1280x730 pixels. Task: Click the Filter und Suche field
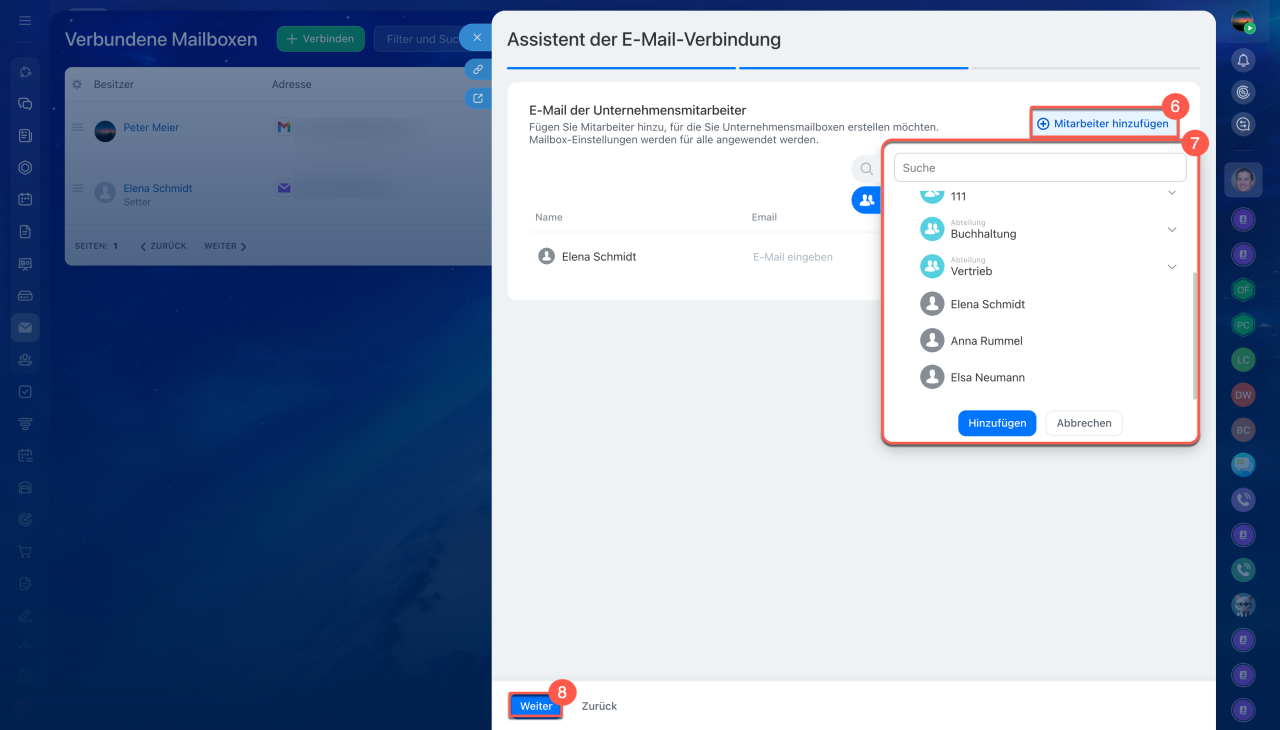coord(420,39)
